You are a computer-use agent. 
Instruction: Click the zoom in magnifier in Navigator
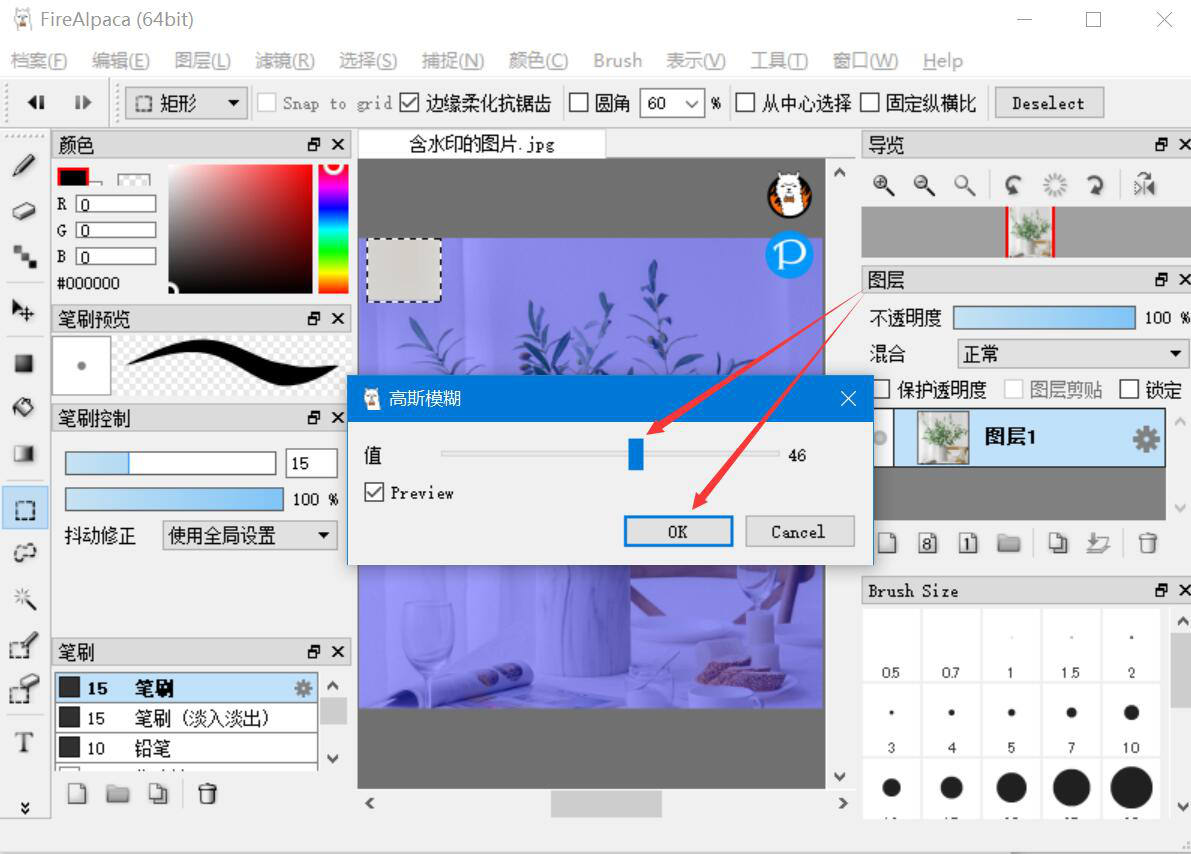883,185
